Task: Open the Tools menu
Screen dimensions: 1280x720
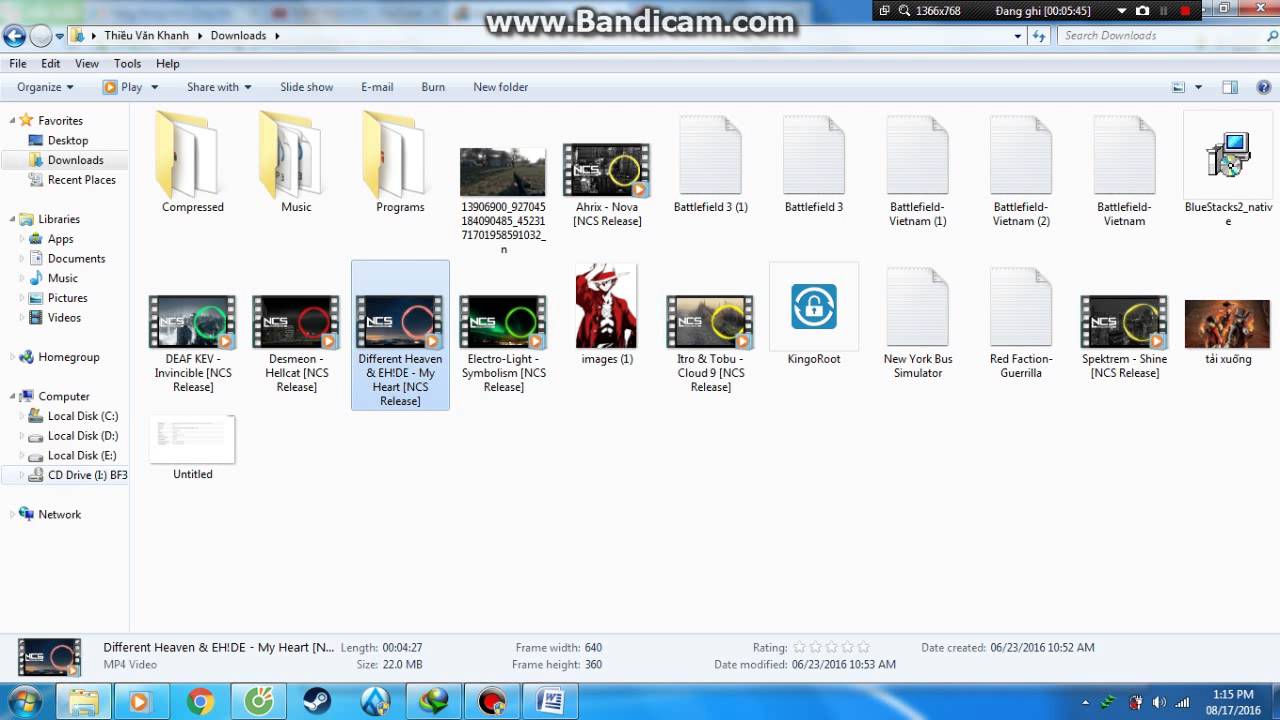Action: coord(127,63)
